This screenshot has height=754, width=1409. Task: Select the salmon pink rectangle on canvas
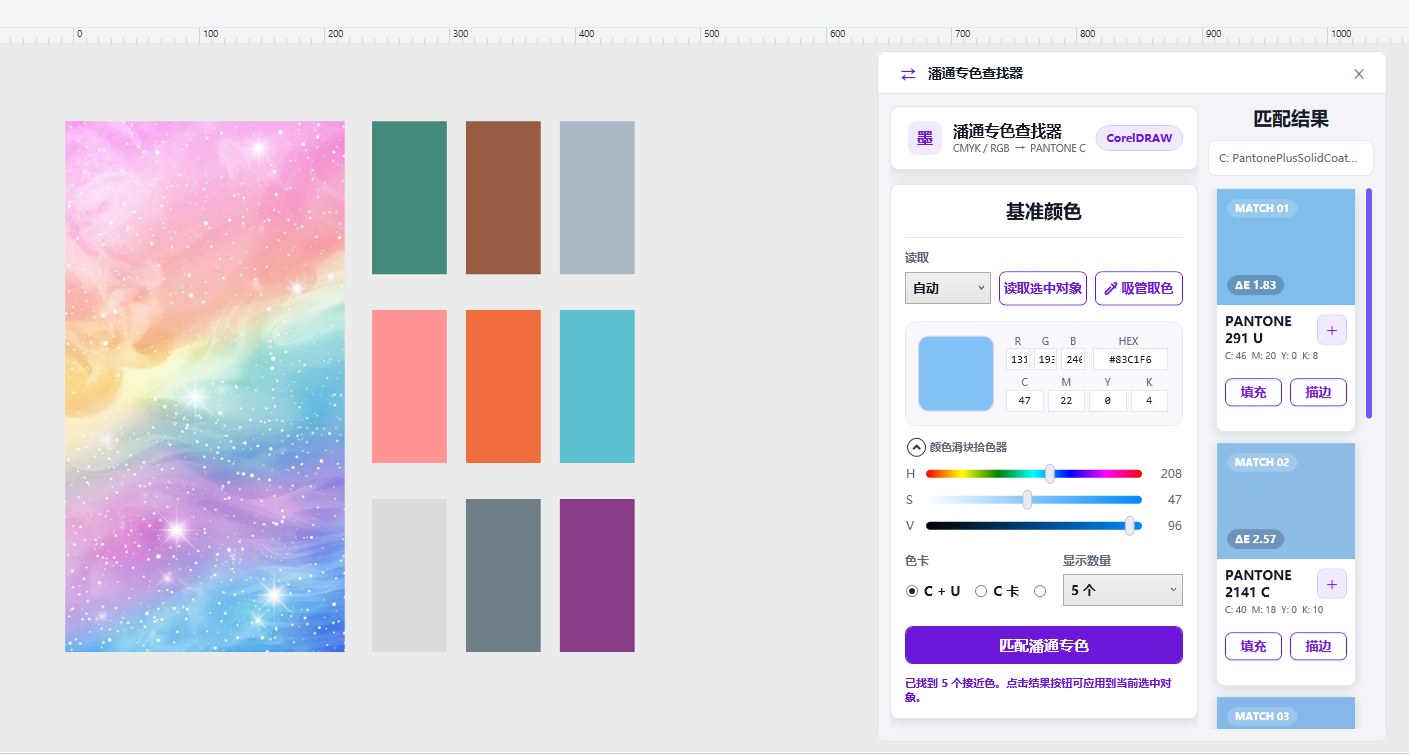click(409, 386)
